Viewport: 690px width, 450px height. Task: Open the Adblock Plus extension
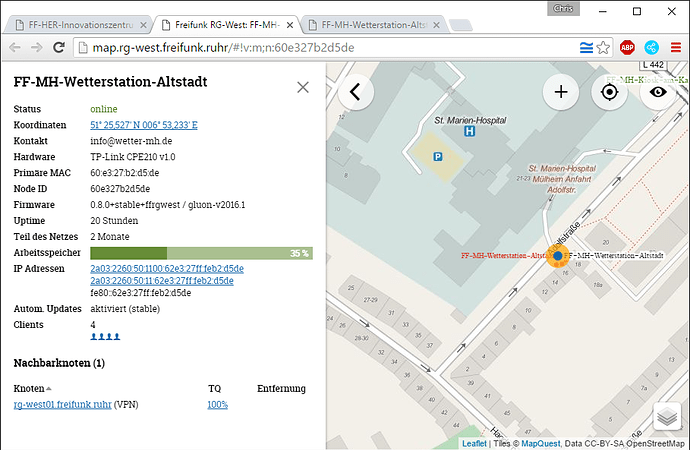tap(628, 48)
